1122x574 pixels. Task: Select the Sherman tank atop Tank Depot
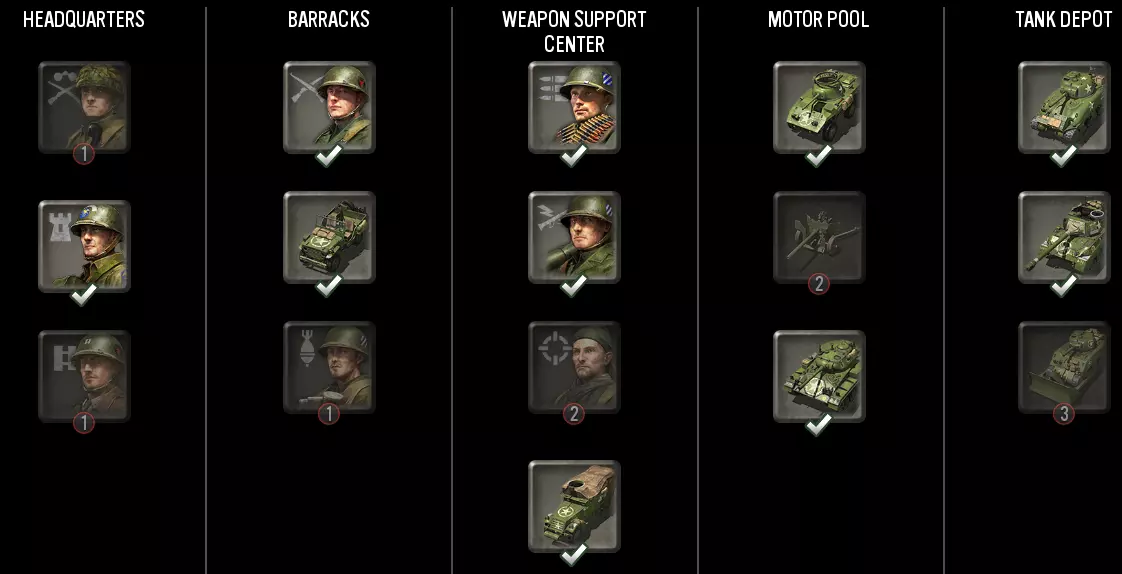pos(1064,107)
